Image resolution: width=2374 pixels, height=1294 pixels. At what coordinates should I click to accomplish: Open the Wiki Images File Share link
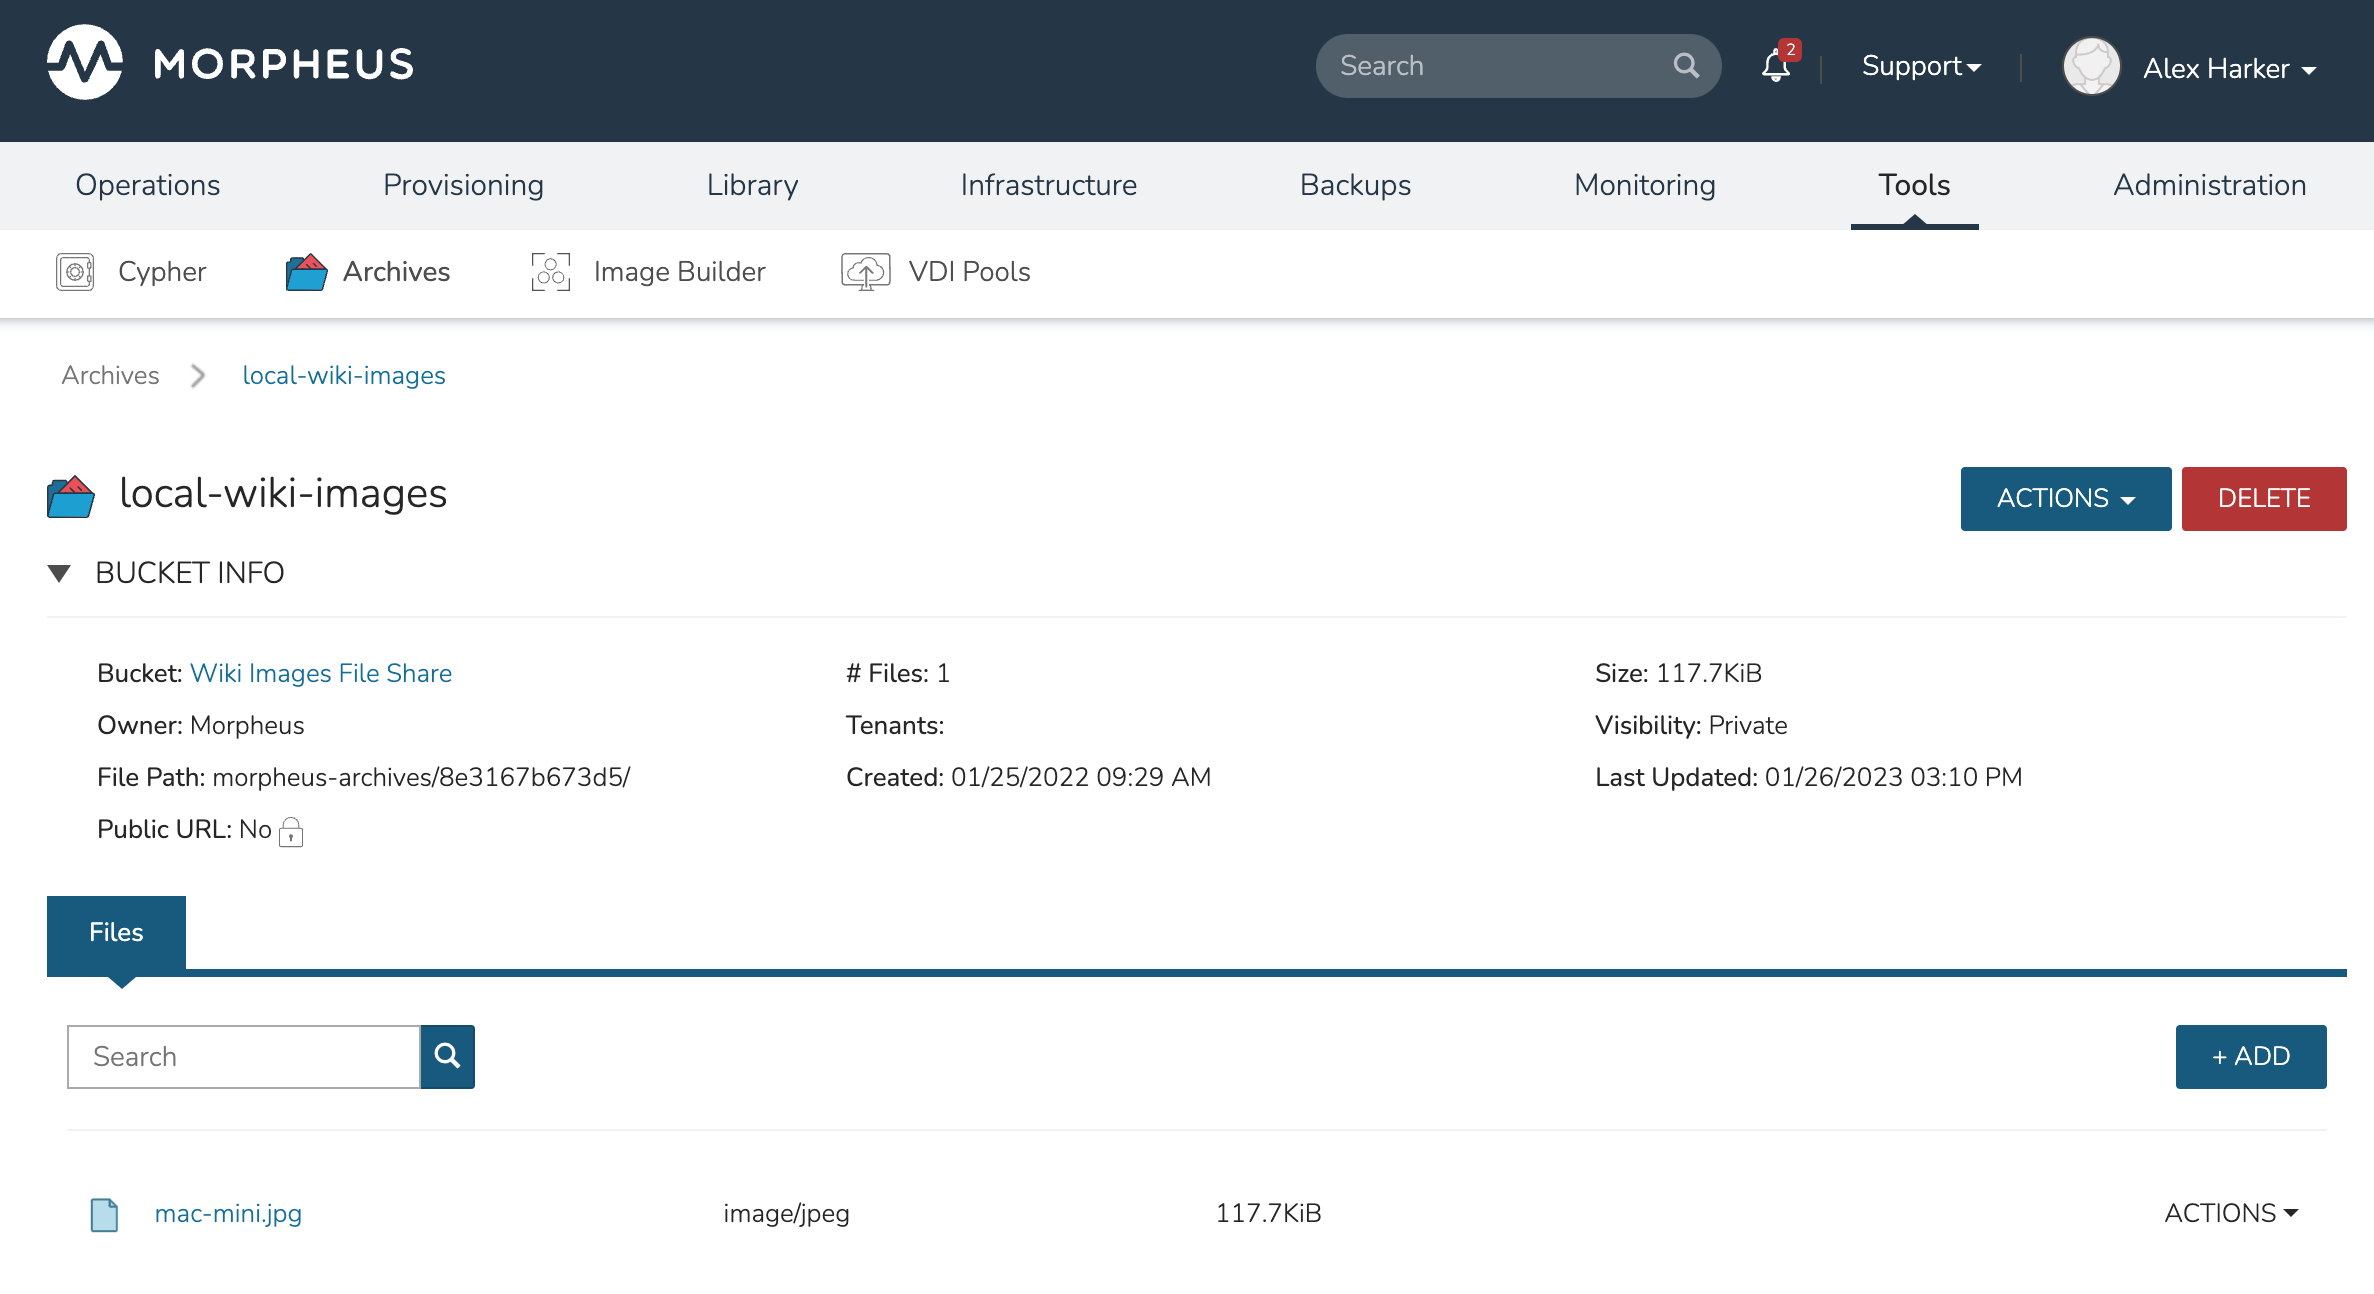320,673
